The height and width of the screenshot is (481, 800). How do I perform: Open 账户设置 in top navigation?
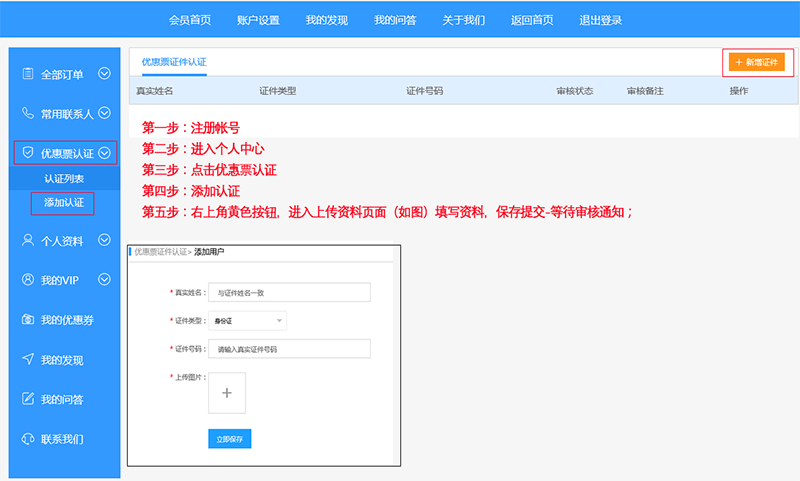point(258,20)
